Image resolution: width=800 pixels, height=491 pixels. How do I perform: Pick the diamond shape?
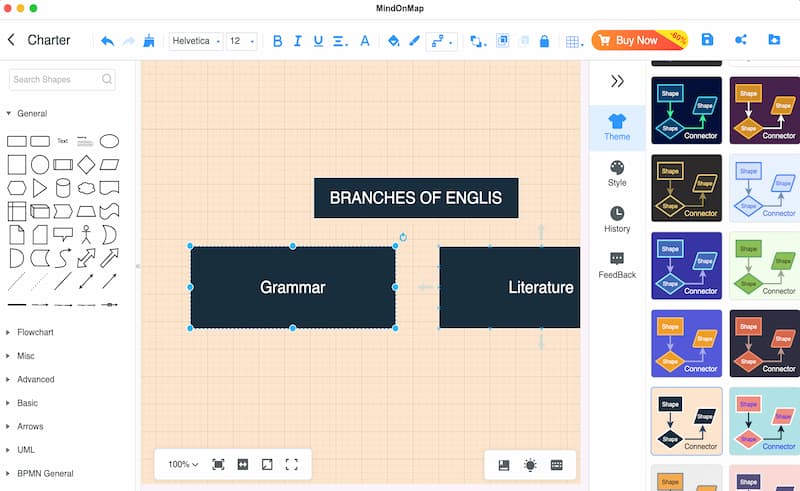point(86,164)
